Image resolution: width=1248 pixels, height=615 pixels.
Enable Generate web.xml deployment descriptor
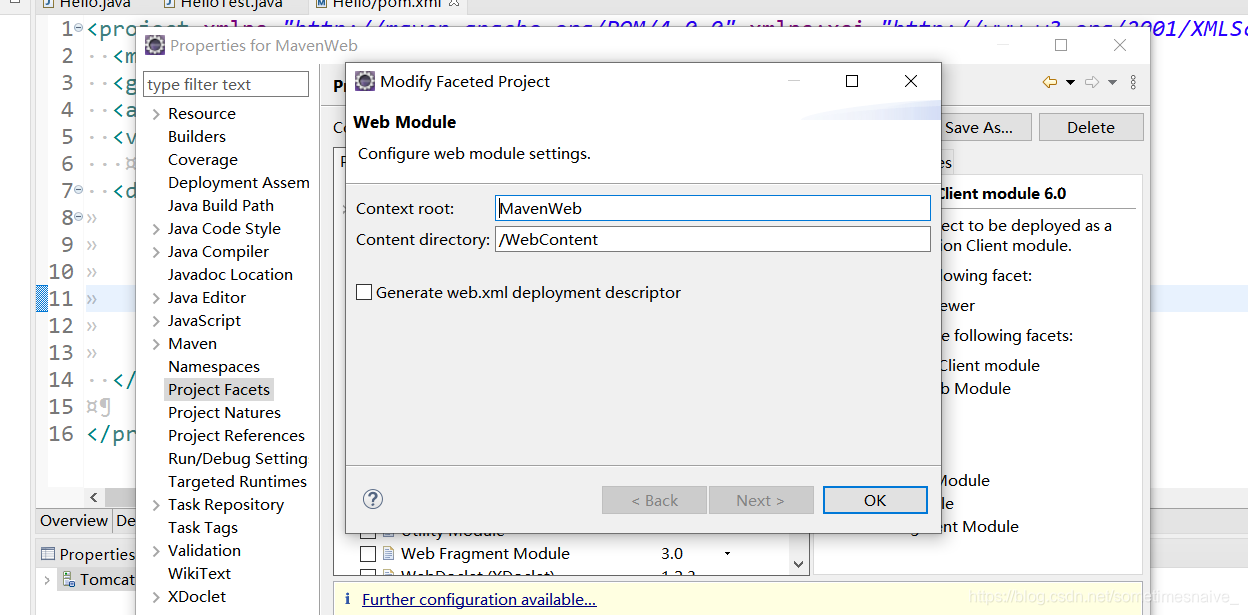(x=364, y=293)
